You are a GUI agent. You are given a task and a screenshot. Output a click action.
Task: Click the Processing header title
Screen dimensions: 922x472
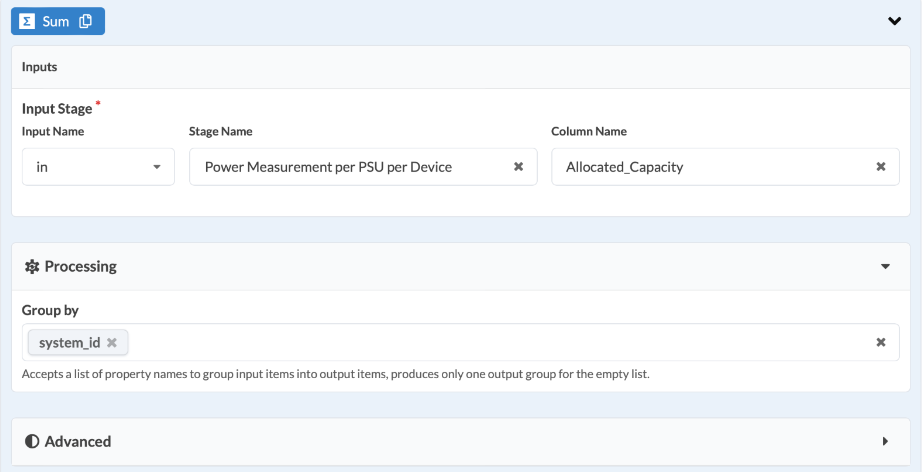[80, 267]
